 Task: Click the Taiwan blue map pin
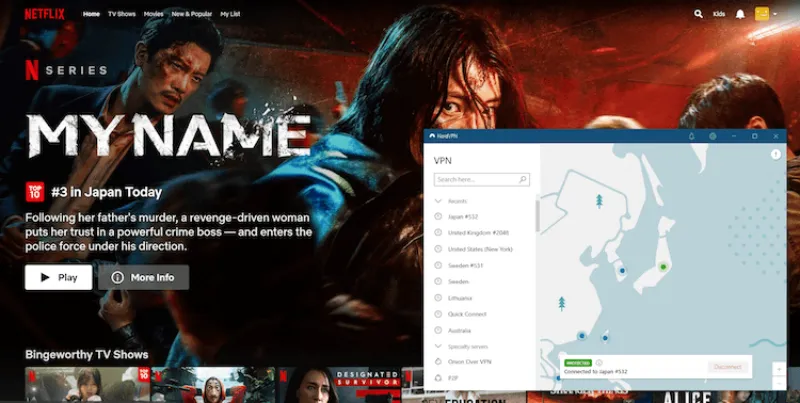[x=605, y=338]
